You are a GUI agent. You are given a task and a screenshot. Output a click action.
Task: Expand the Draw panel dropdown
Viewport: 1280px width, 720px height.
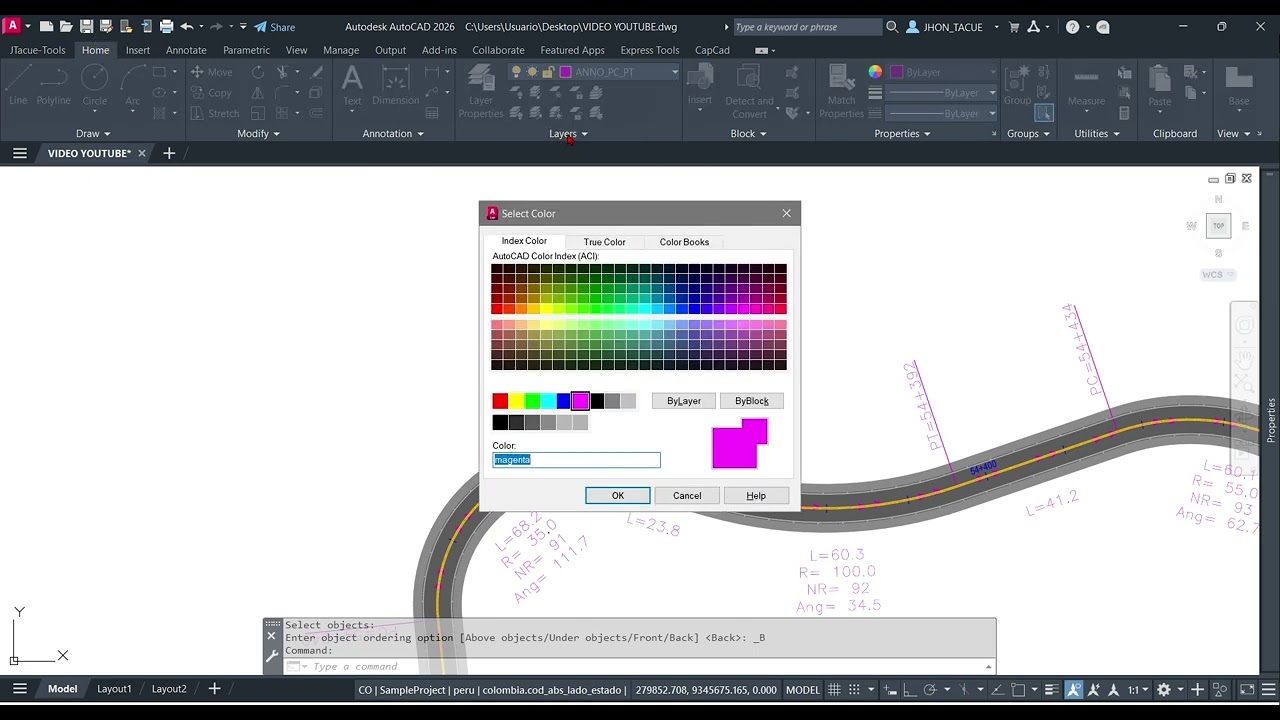coord(93,133)
